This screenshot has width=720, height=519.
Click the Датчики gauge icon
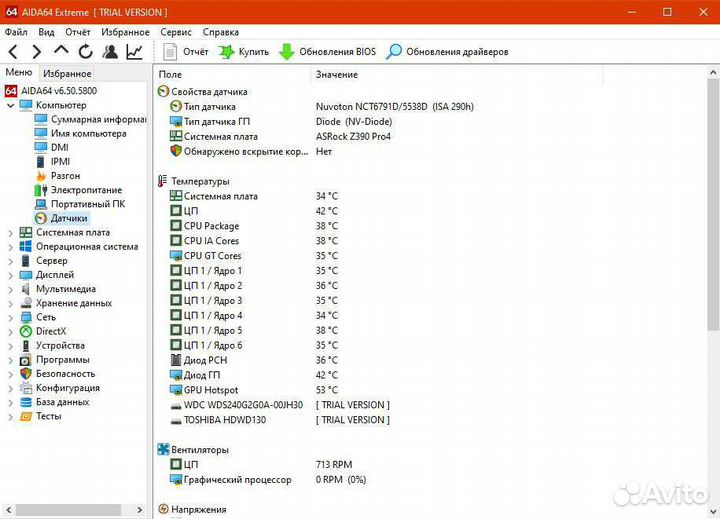(41, 218)
